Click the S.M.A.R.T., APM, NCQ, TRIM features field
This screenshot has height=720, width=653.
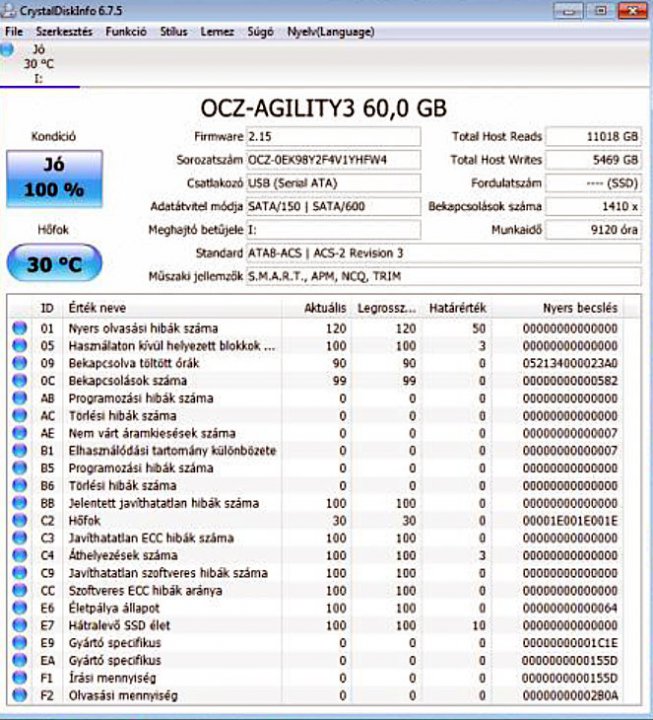pos(443,276)
